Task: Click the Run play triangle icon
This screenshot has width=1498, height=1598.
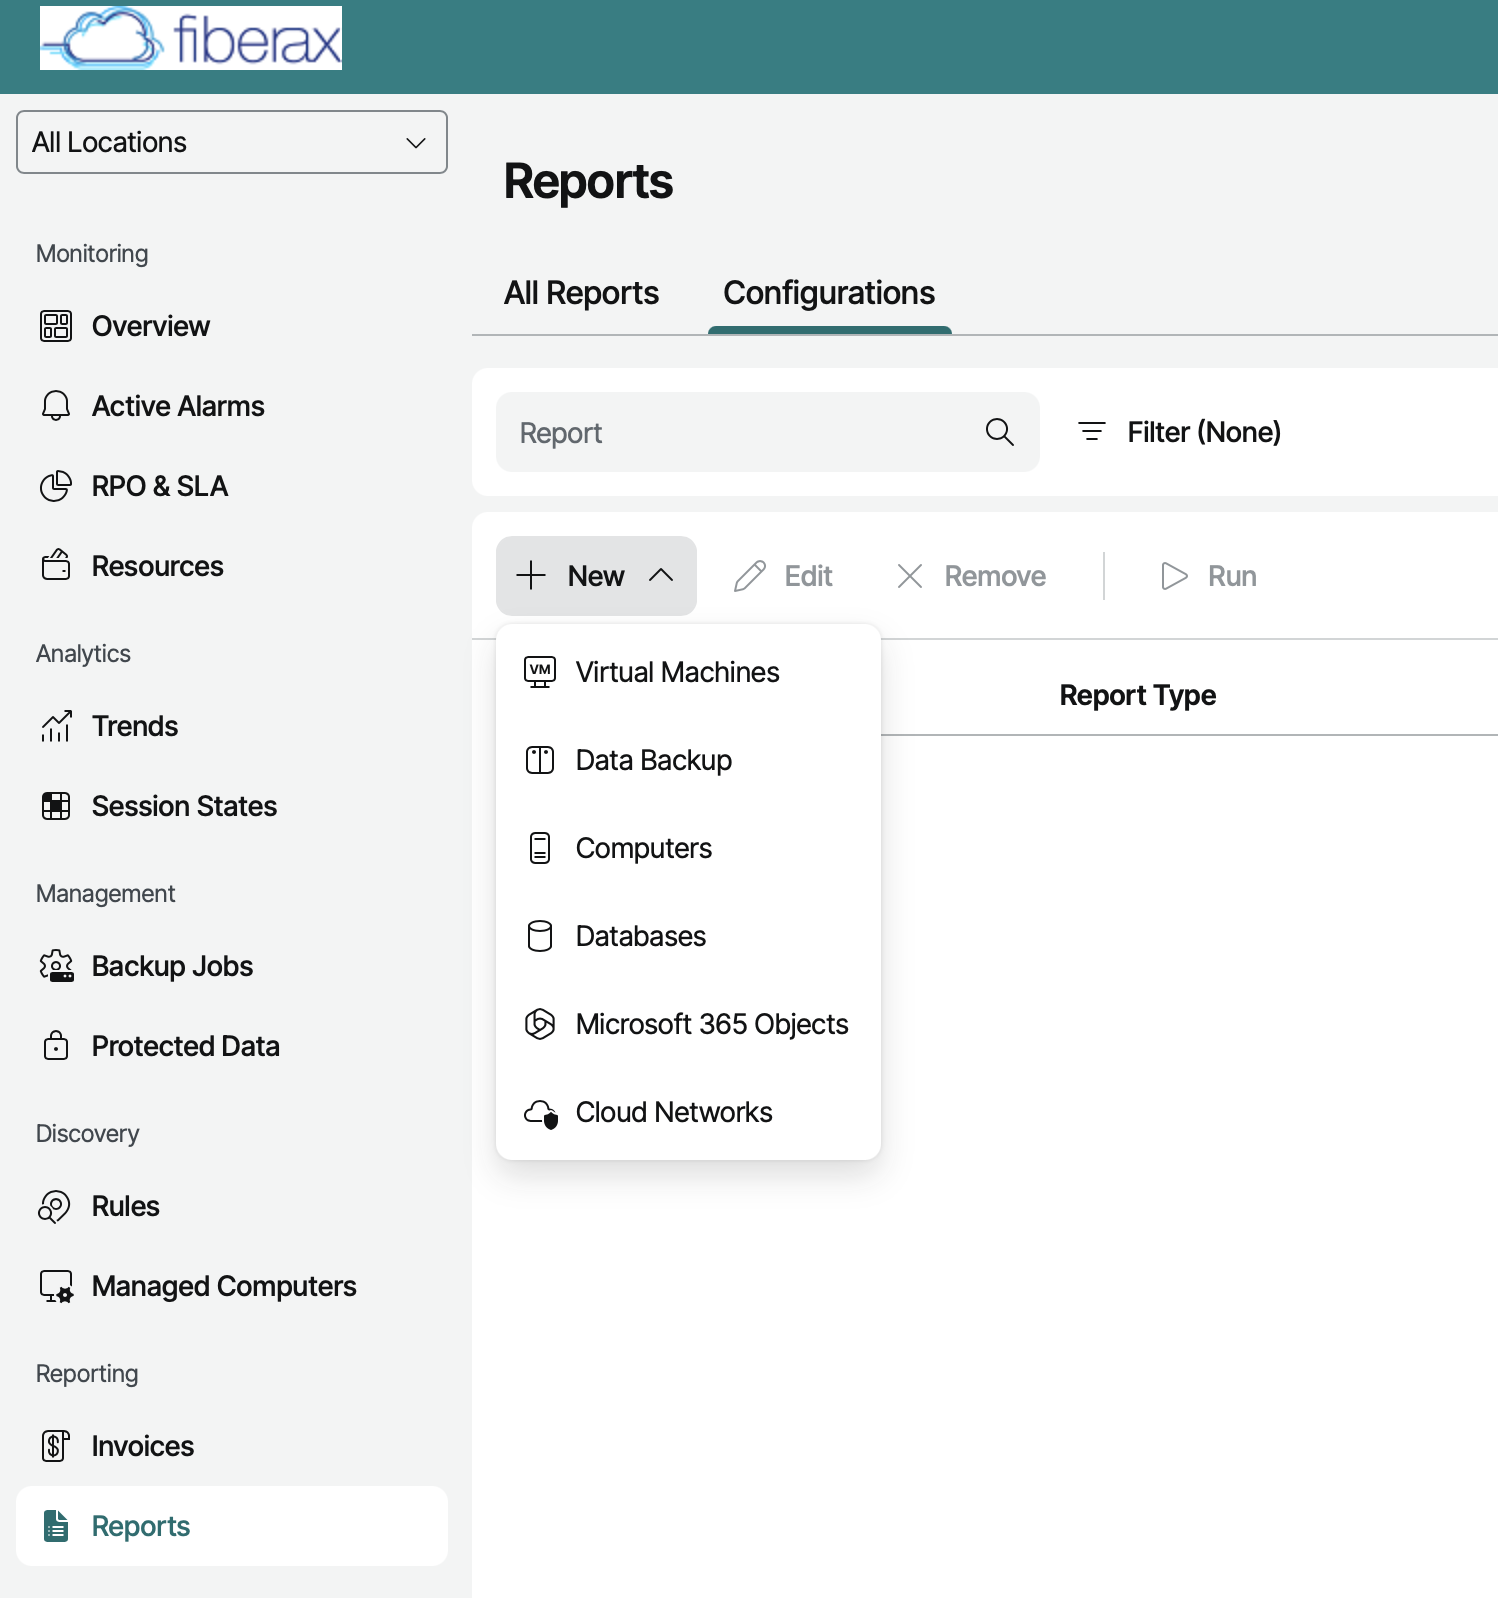Action: [1174, 576]
